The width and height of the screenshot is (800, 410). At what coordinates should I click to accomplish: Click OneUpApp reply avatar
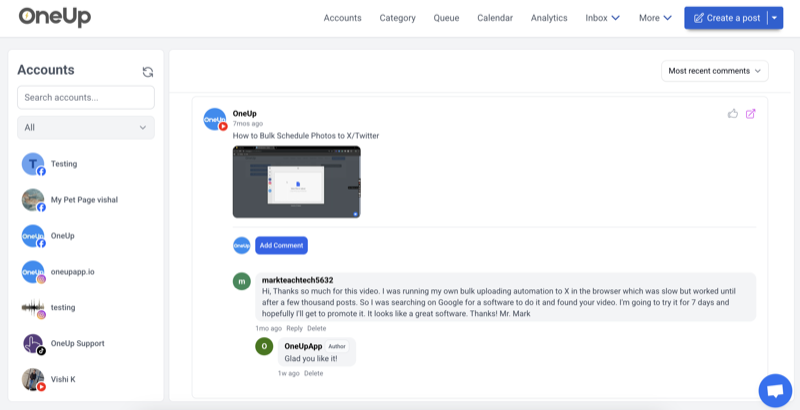pos(264,346)
